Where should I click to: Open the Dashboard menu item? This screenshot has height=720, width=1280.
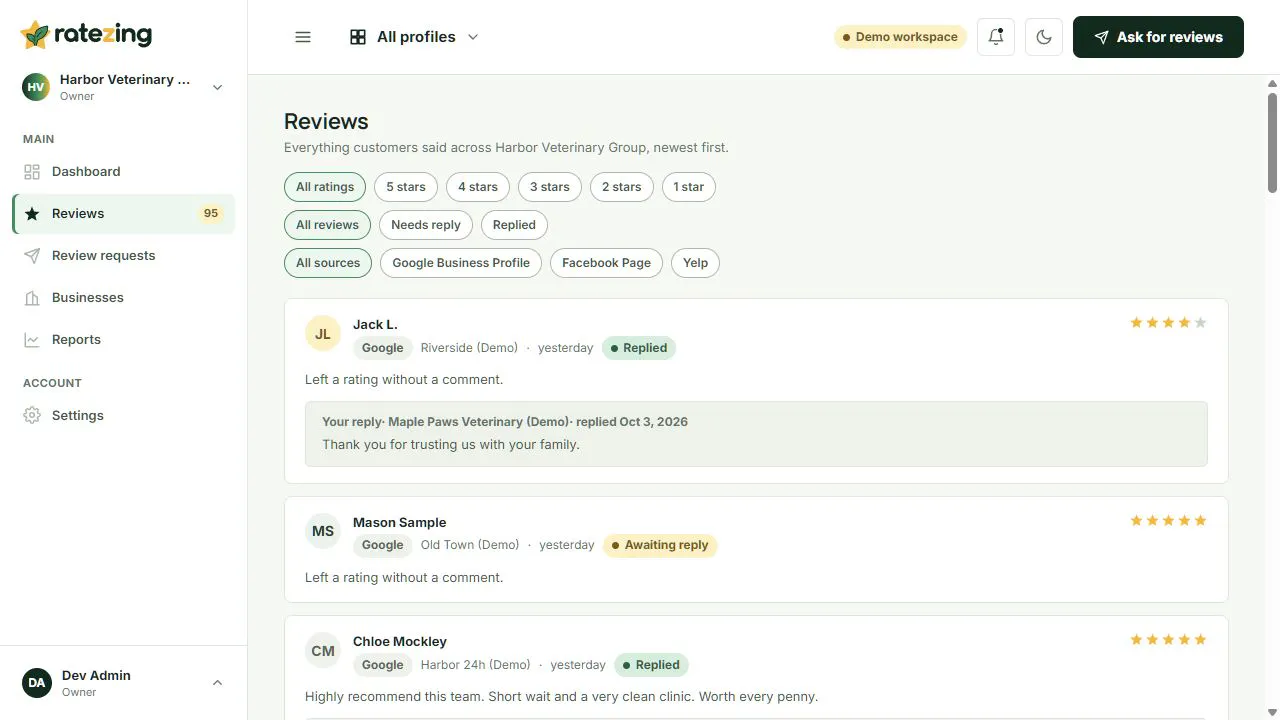click(x=123, y=172)
